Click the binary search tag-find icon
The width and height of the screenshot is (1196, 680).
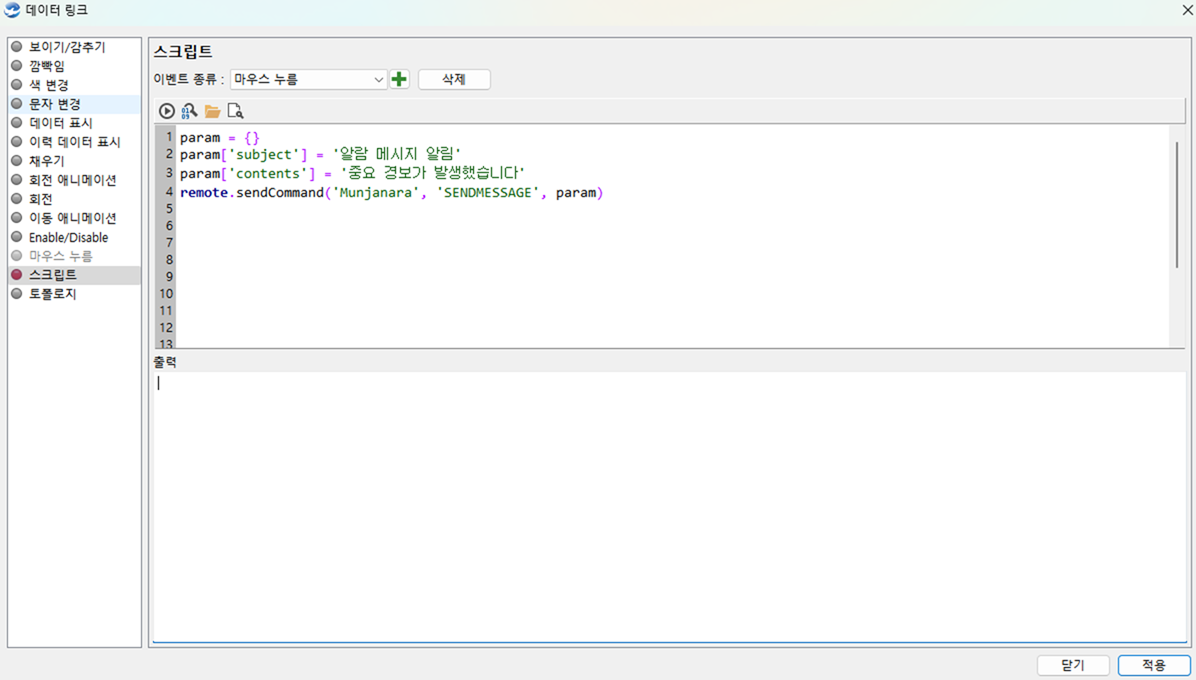pyautogui.click(x=189, y=111)
